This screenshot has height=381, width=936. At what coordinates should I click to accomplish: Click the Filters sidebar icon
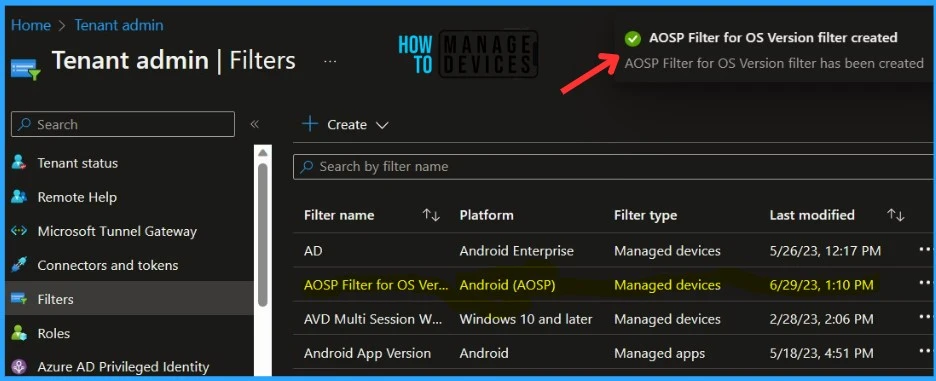pyautogui.click(x=19, y=299)
